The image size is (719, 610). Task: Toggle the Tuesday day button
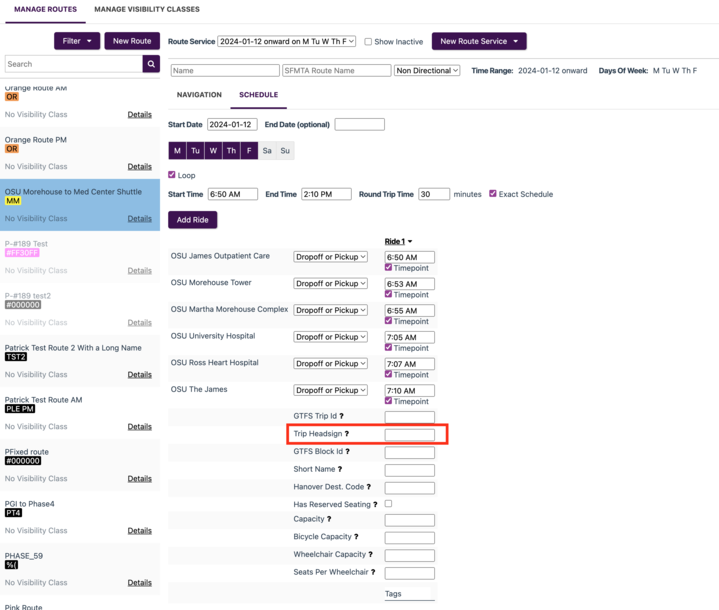pyautogui.click(x=195, y=150)
